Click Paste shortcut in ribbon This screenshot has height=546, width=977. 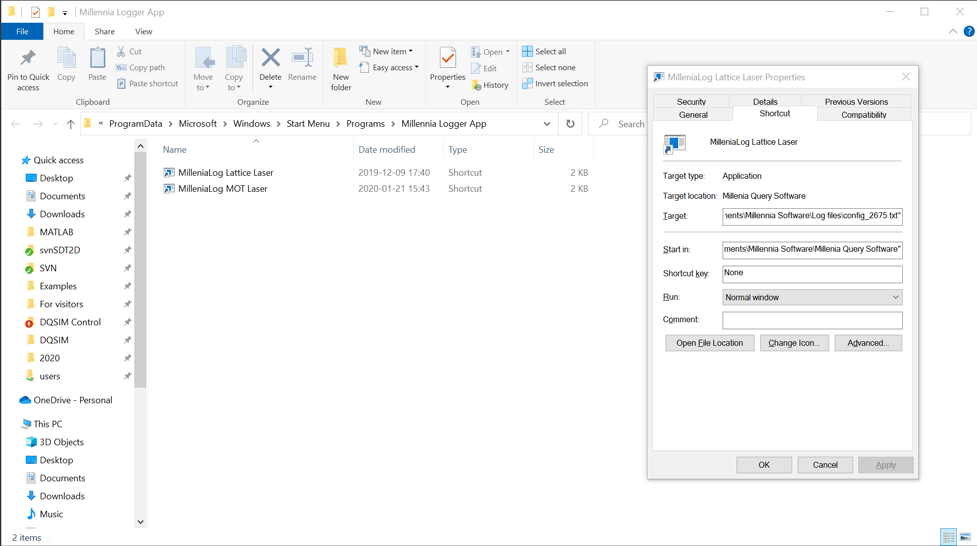point(147,84)
